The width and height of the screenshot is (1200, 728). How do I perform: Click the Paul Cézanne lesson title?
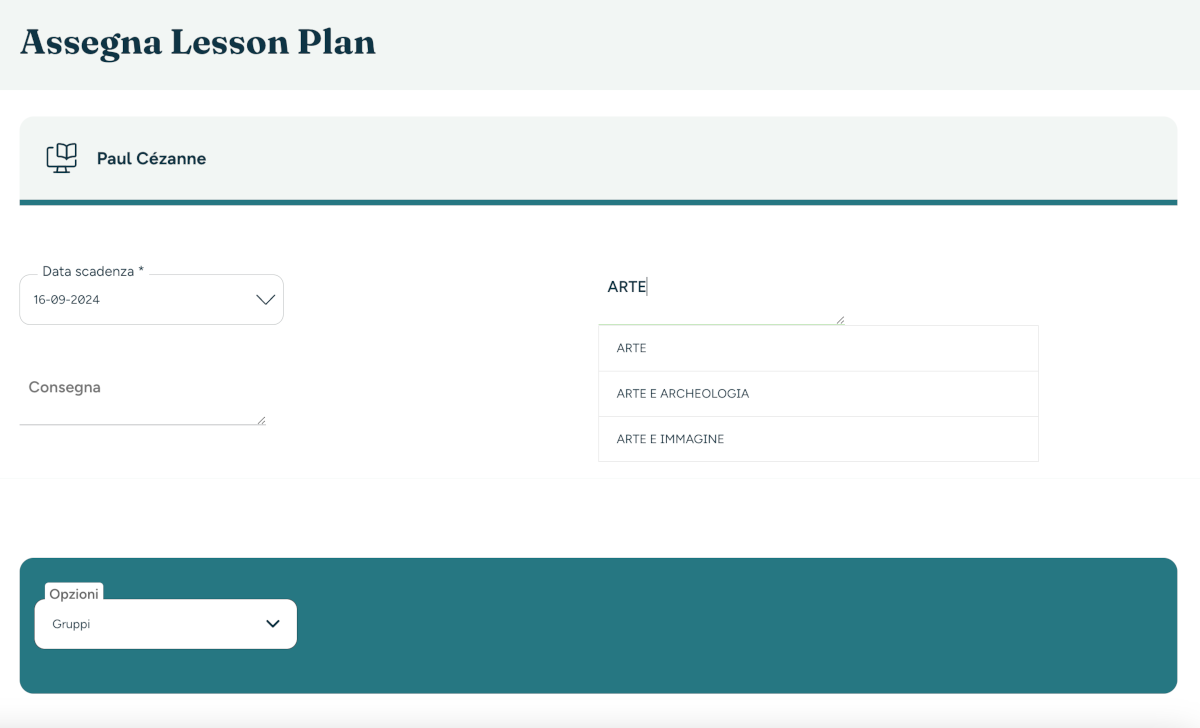(151, 158)
